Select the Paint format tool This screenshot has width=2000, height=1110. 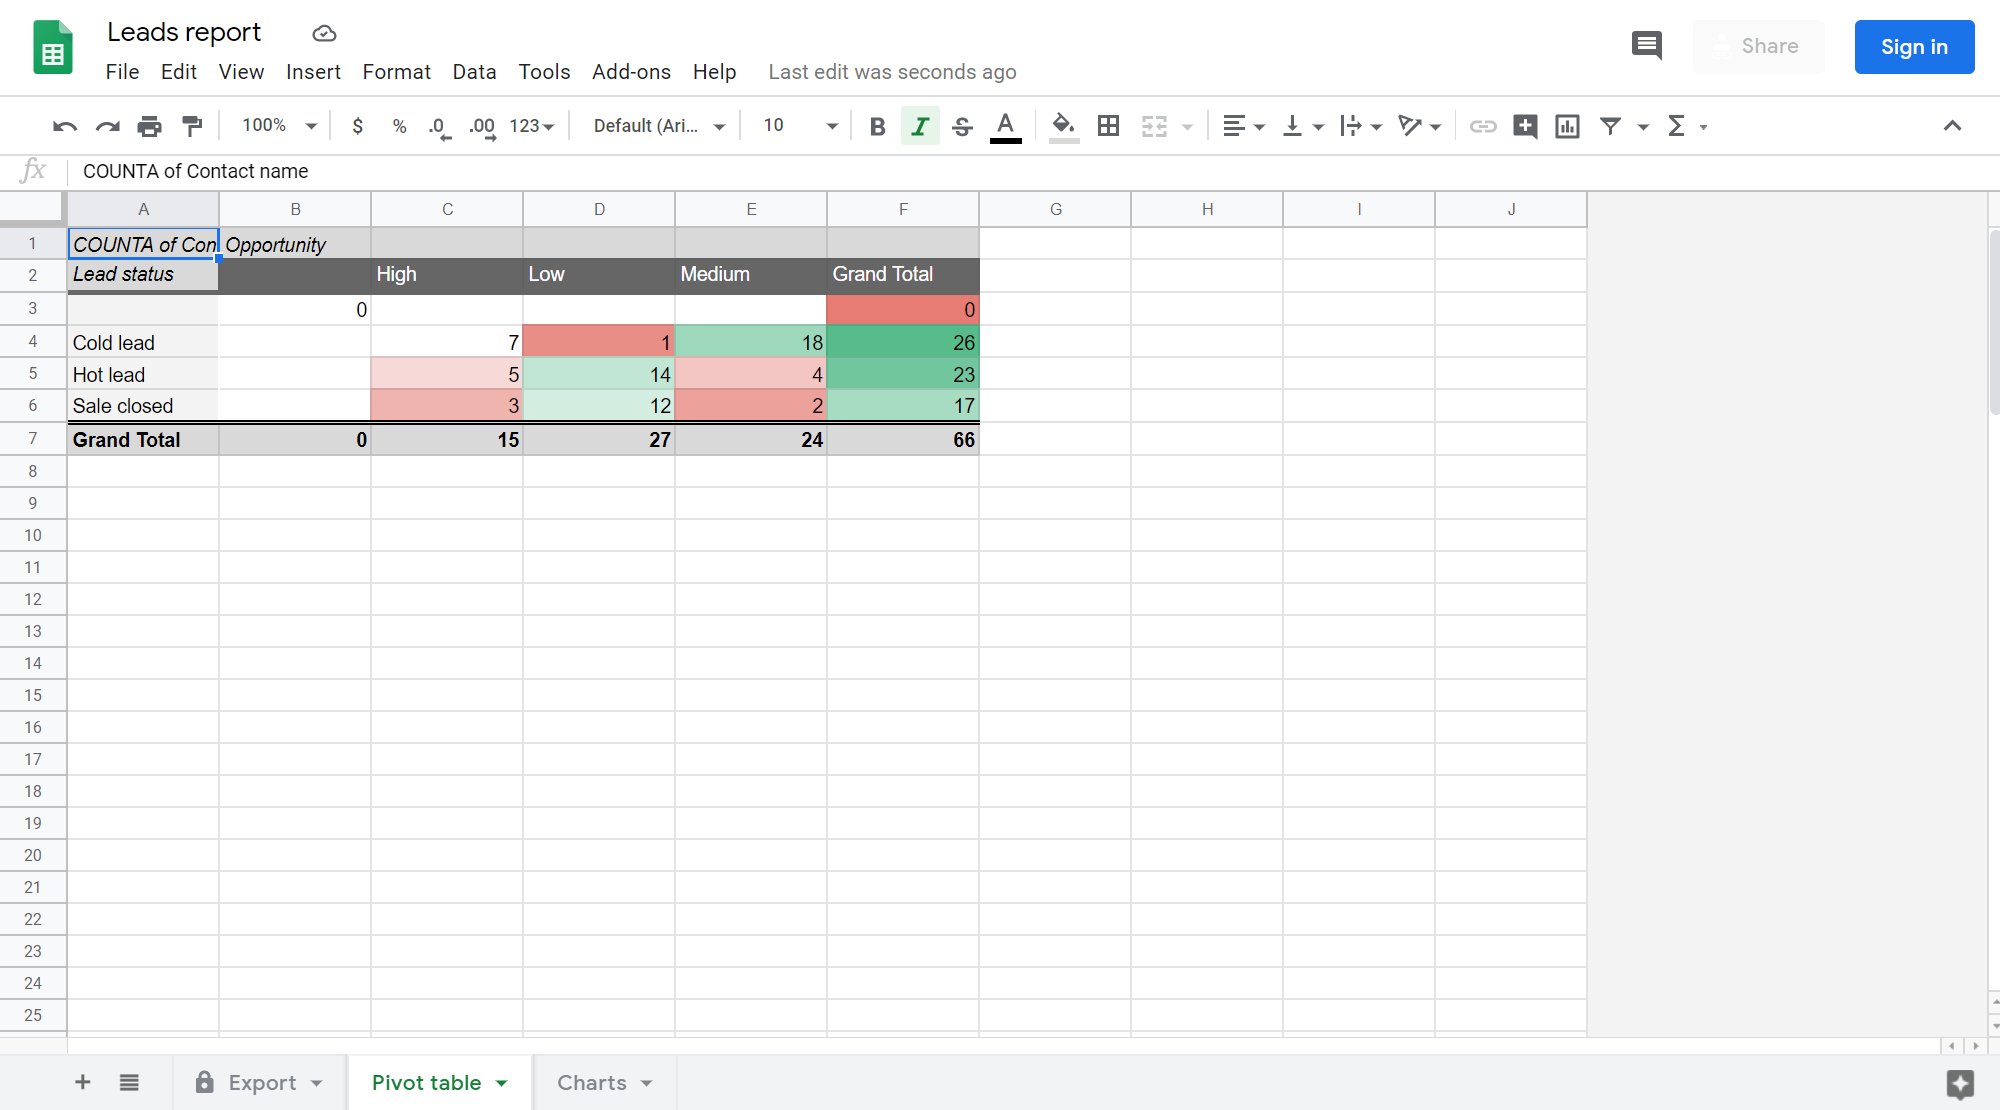click(192, 126)
